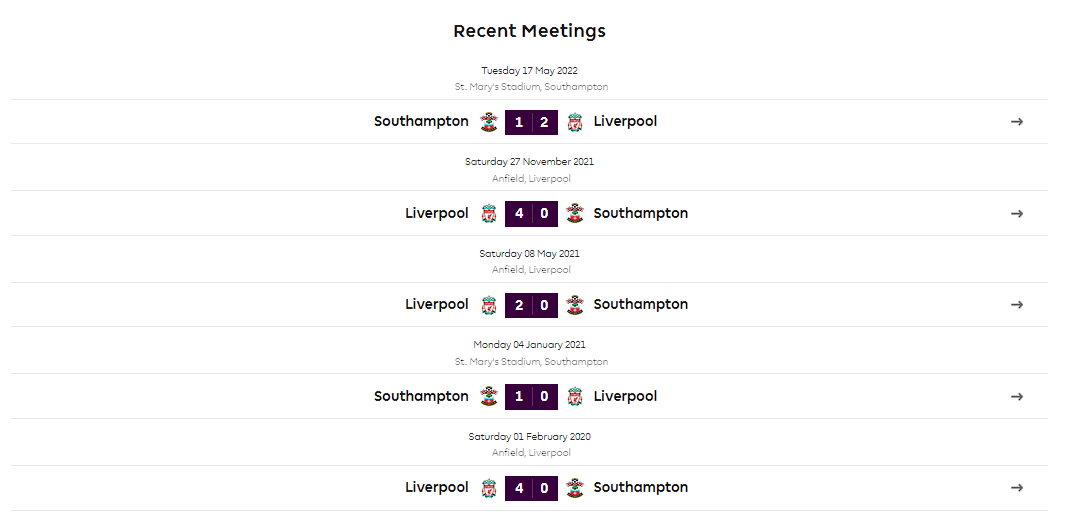1074x528 pixels.
Task: Open the arrow beside the 08 May 2021 fixture
Action: point(1016,305)
